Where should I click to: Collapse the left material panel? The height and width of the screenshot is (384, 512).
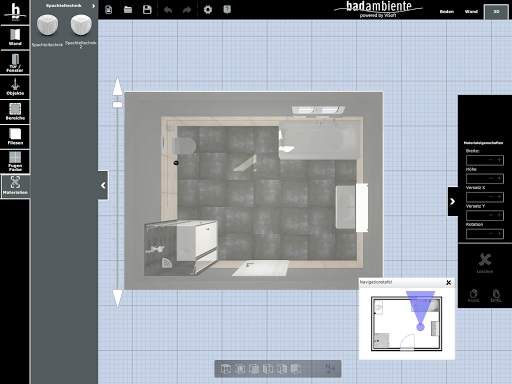[103, 185]
